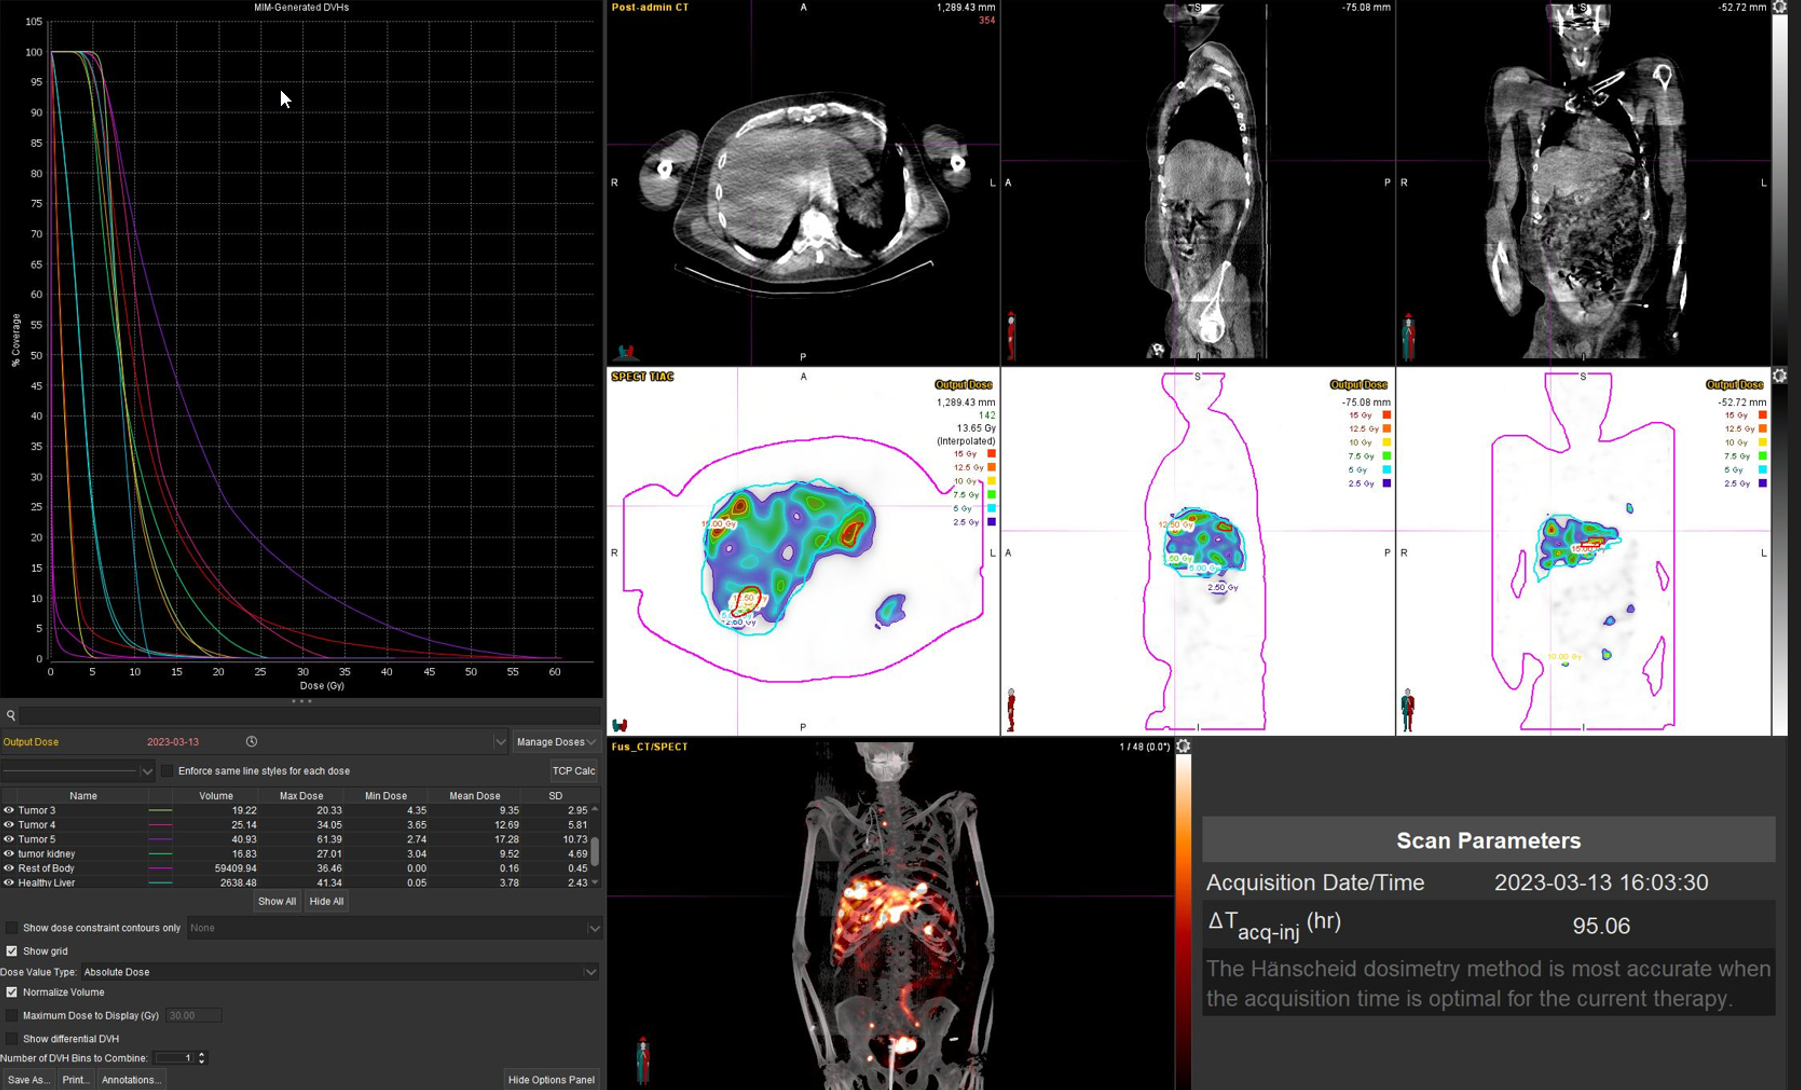Enable Show differential DVH checkbox
The height and width of the screenshot is (1090, 1801).
pos(12,1039)
